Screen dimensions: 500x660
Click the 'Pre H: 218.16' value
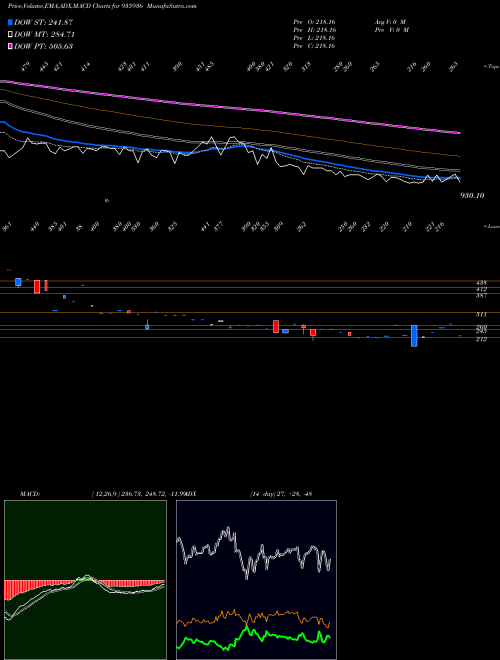[x=314, y=30]
